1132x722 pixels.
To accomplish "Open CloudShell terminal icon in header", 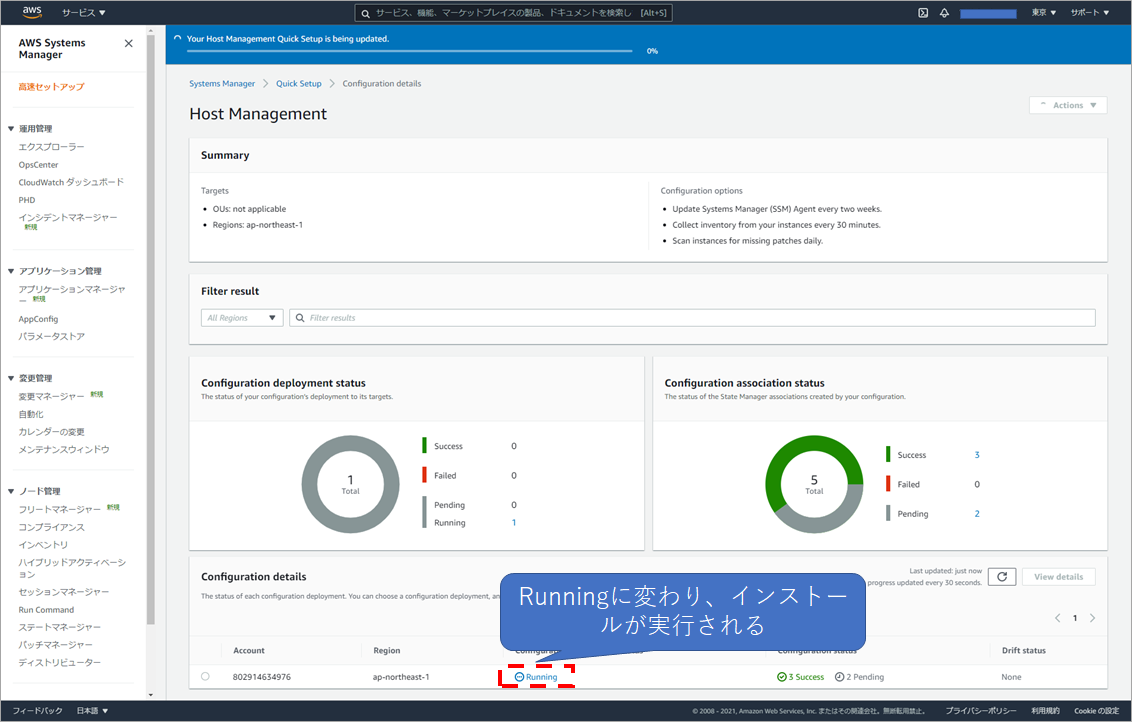I will pos(923,13).
